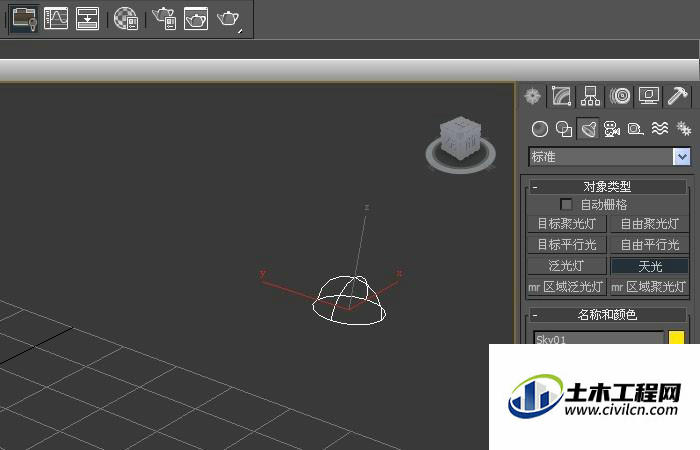Image resolution: width=700 pixels, height=450 pixels.
Task: Switch to the Create panel tab
Action: click(532, 96)
